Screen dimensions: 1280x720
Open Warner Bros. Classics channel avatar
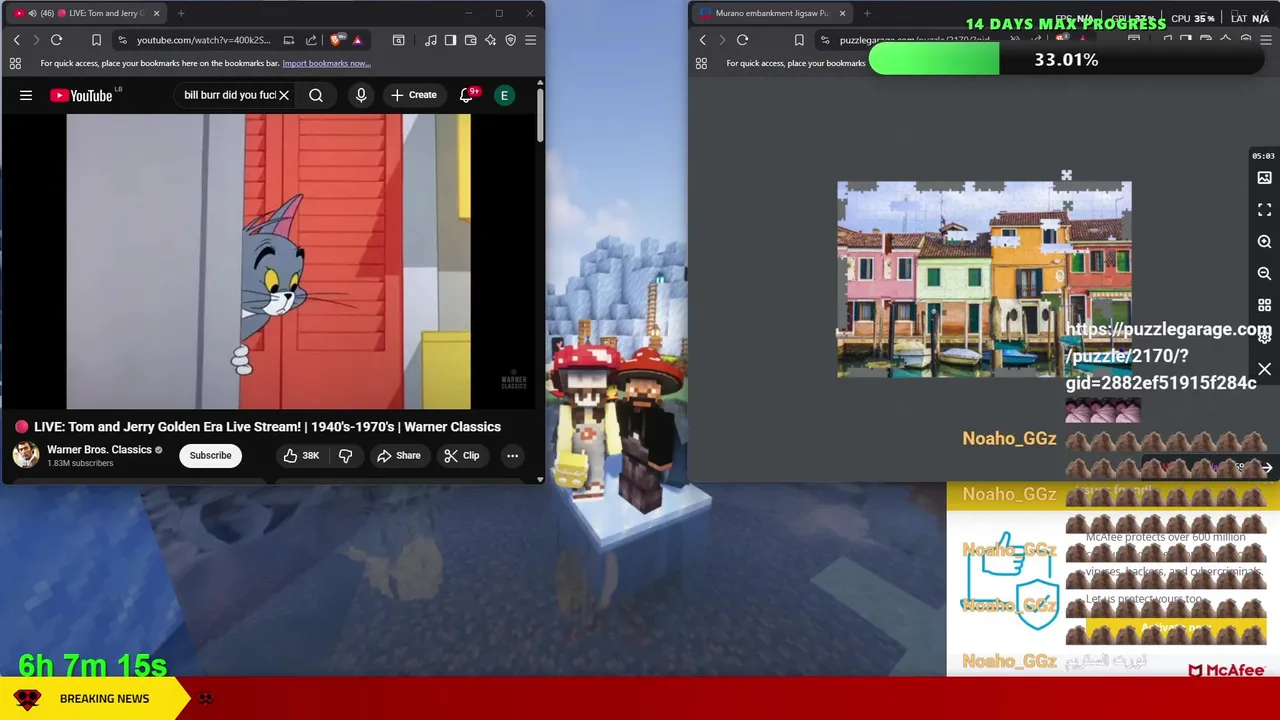(26, 455)
